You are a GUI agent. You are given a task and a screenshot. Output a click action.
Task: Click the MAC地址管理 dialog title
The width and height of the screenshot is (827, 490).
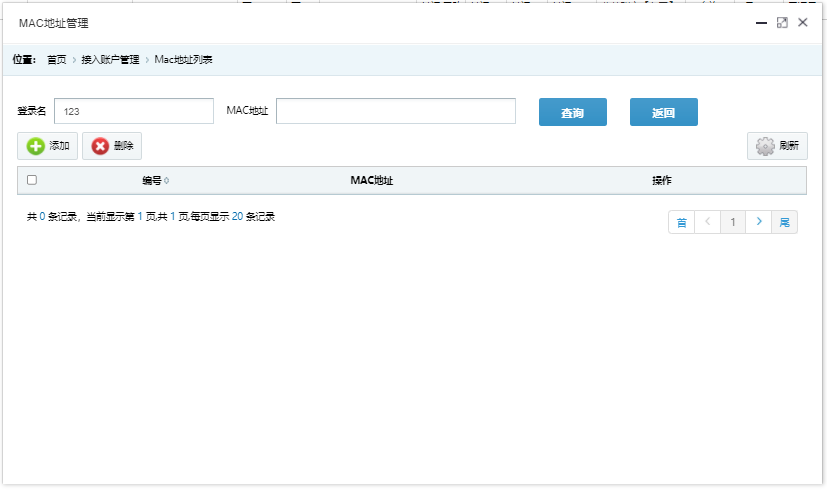(54, 23)
